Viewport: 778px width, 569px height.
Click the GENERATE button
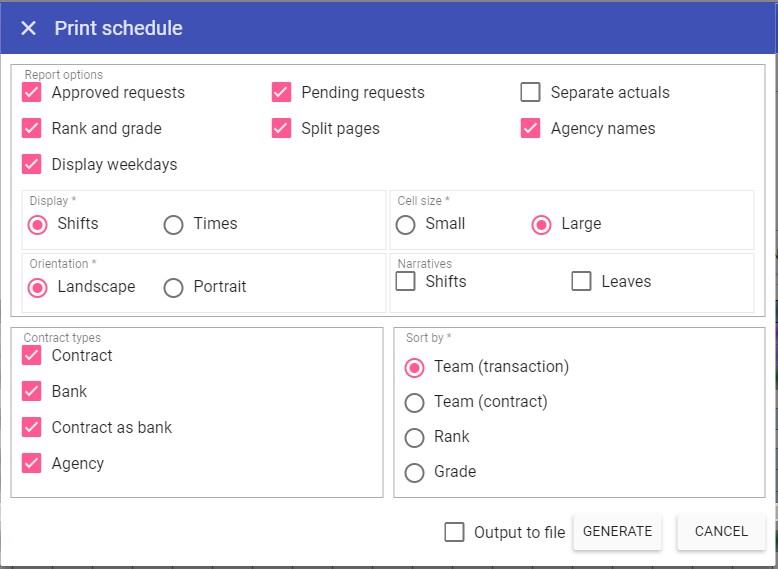(x=617, y=532)
